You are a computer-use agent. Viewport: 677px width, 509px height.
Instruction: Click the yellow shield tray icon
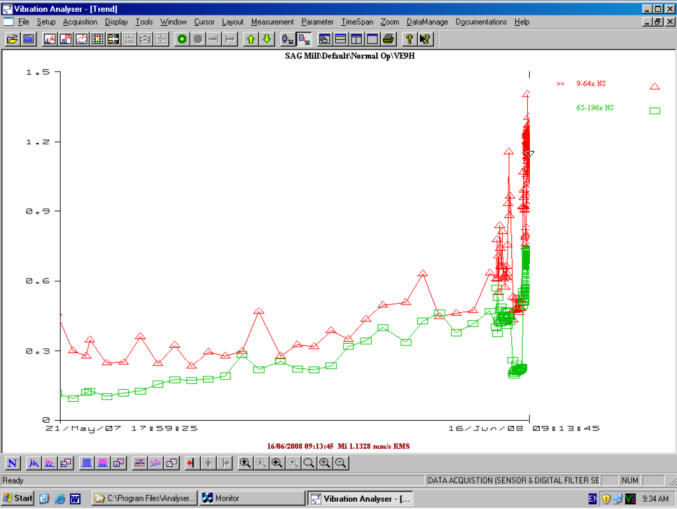point(606,499)
